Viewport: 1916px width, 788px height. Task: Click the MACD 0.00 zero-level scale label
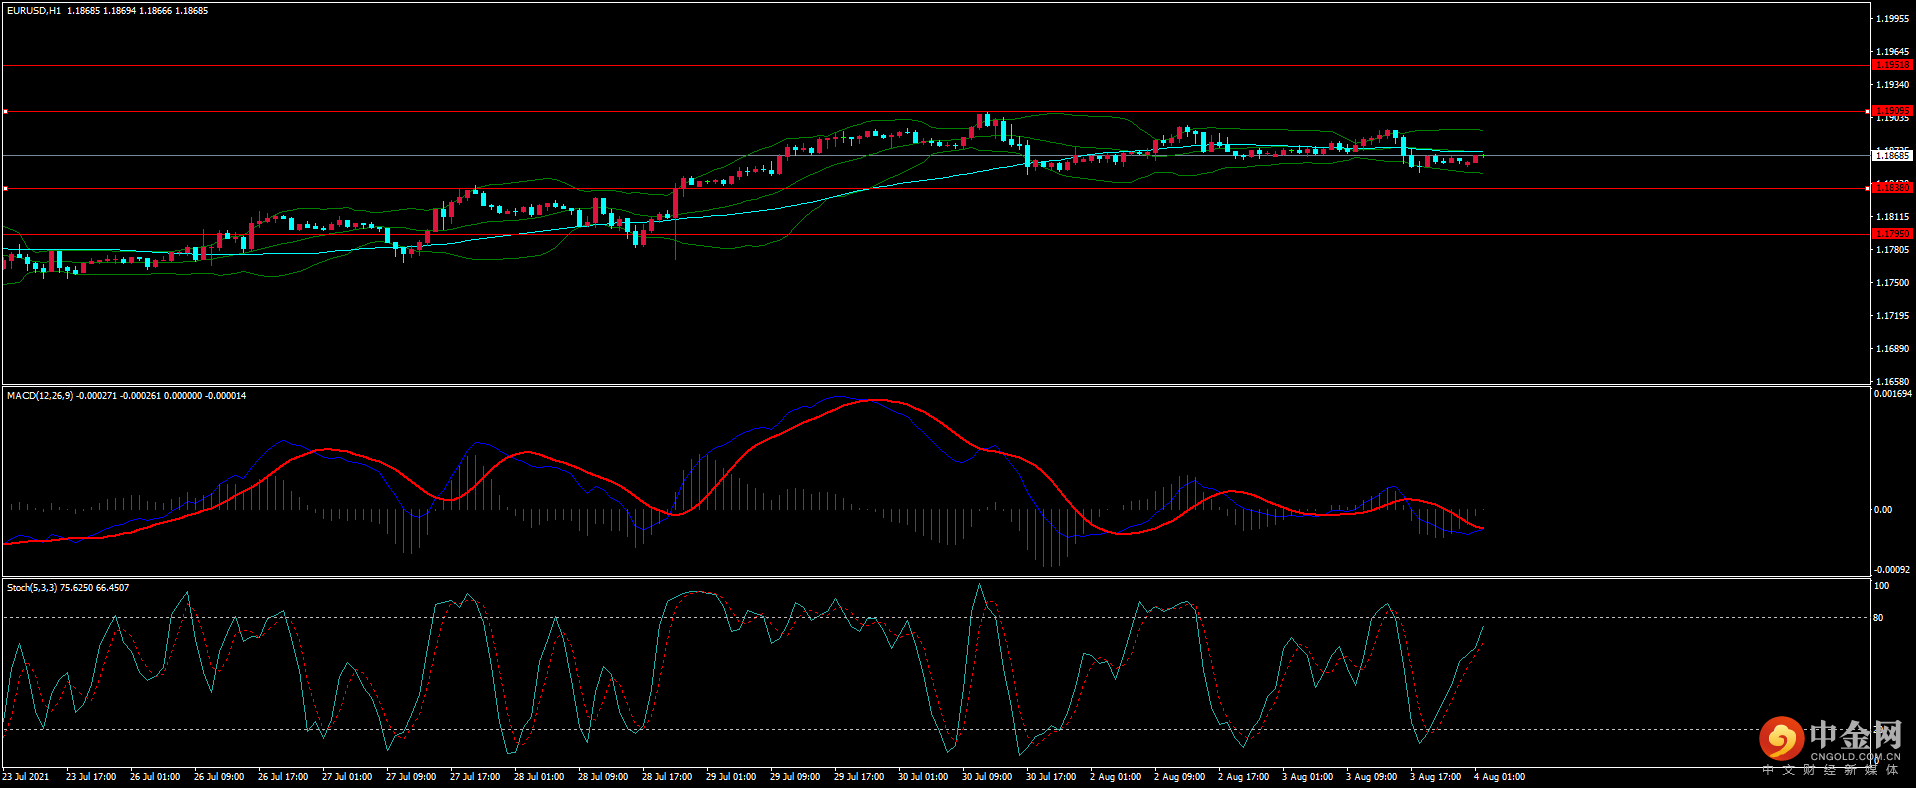[x=1883, y=510]
